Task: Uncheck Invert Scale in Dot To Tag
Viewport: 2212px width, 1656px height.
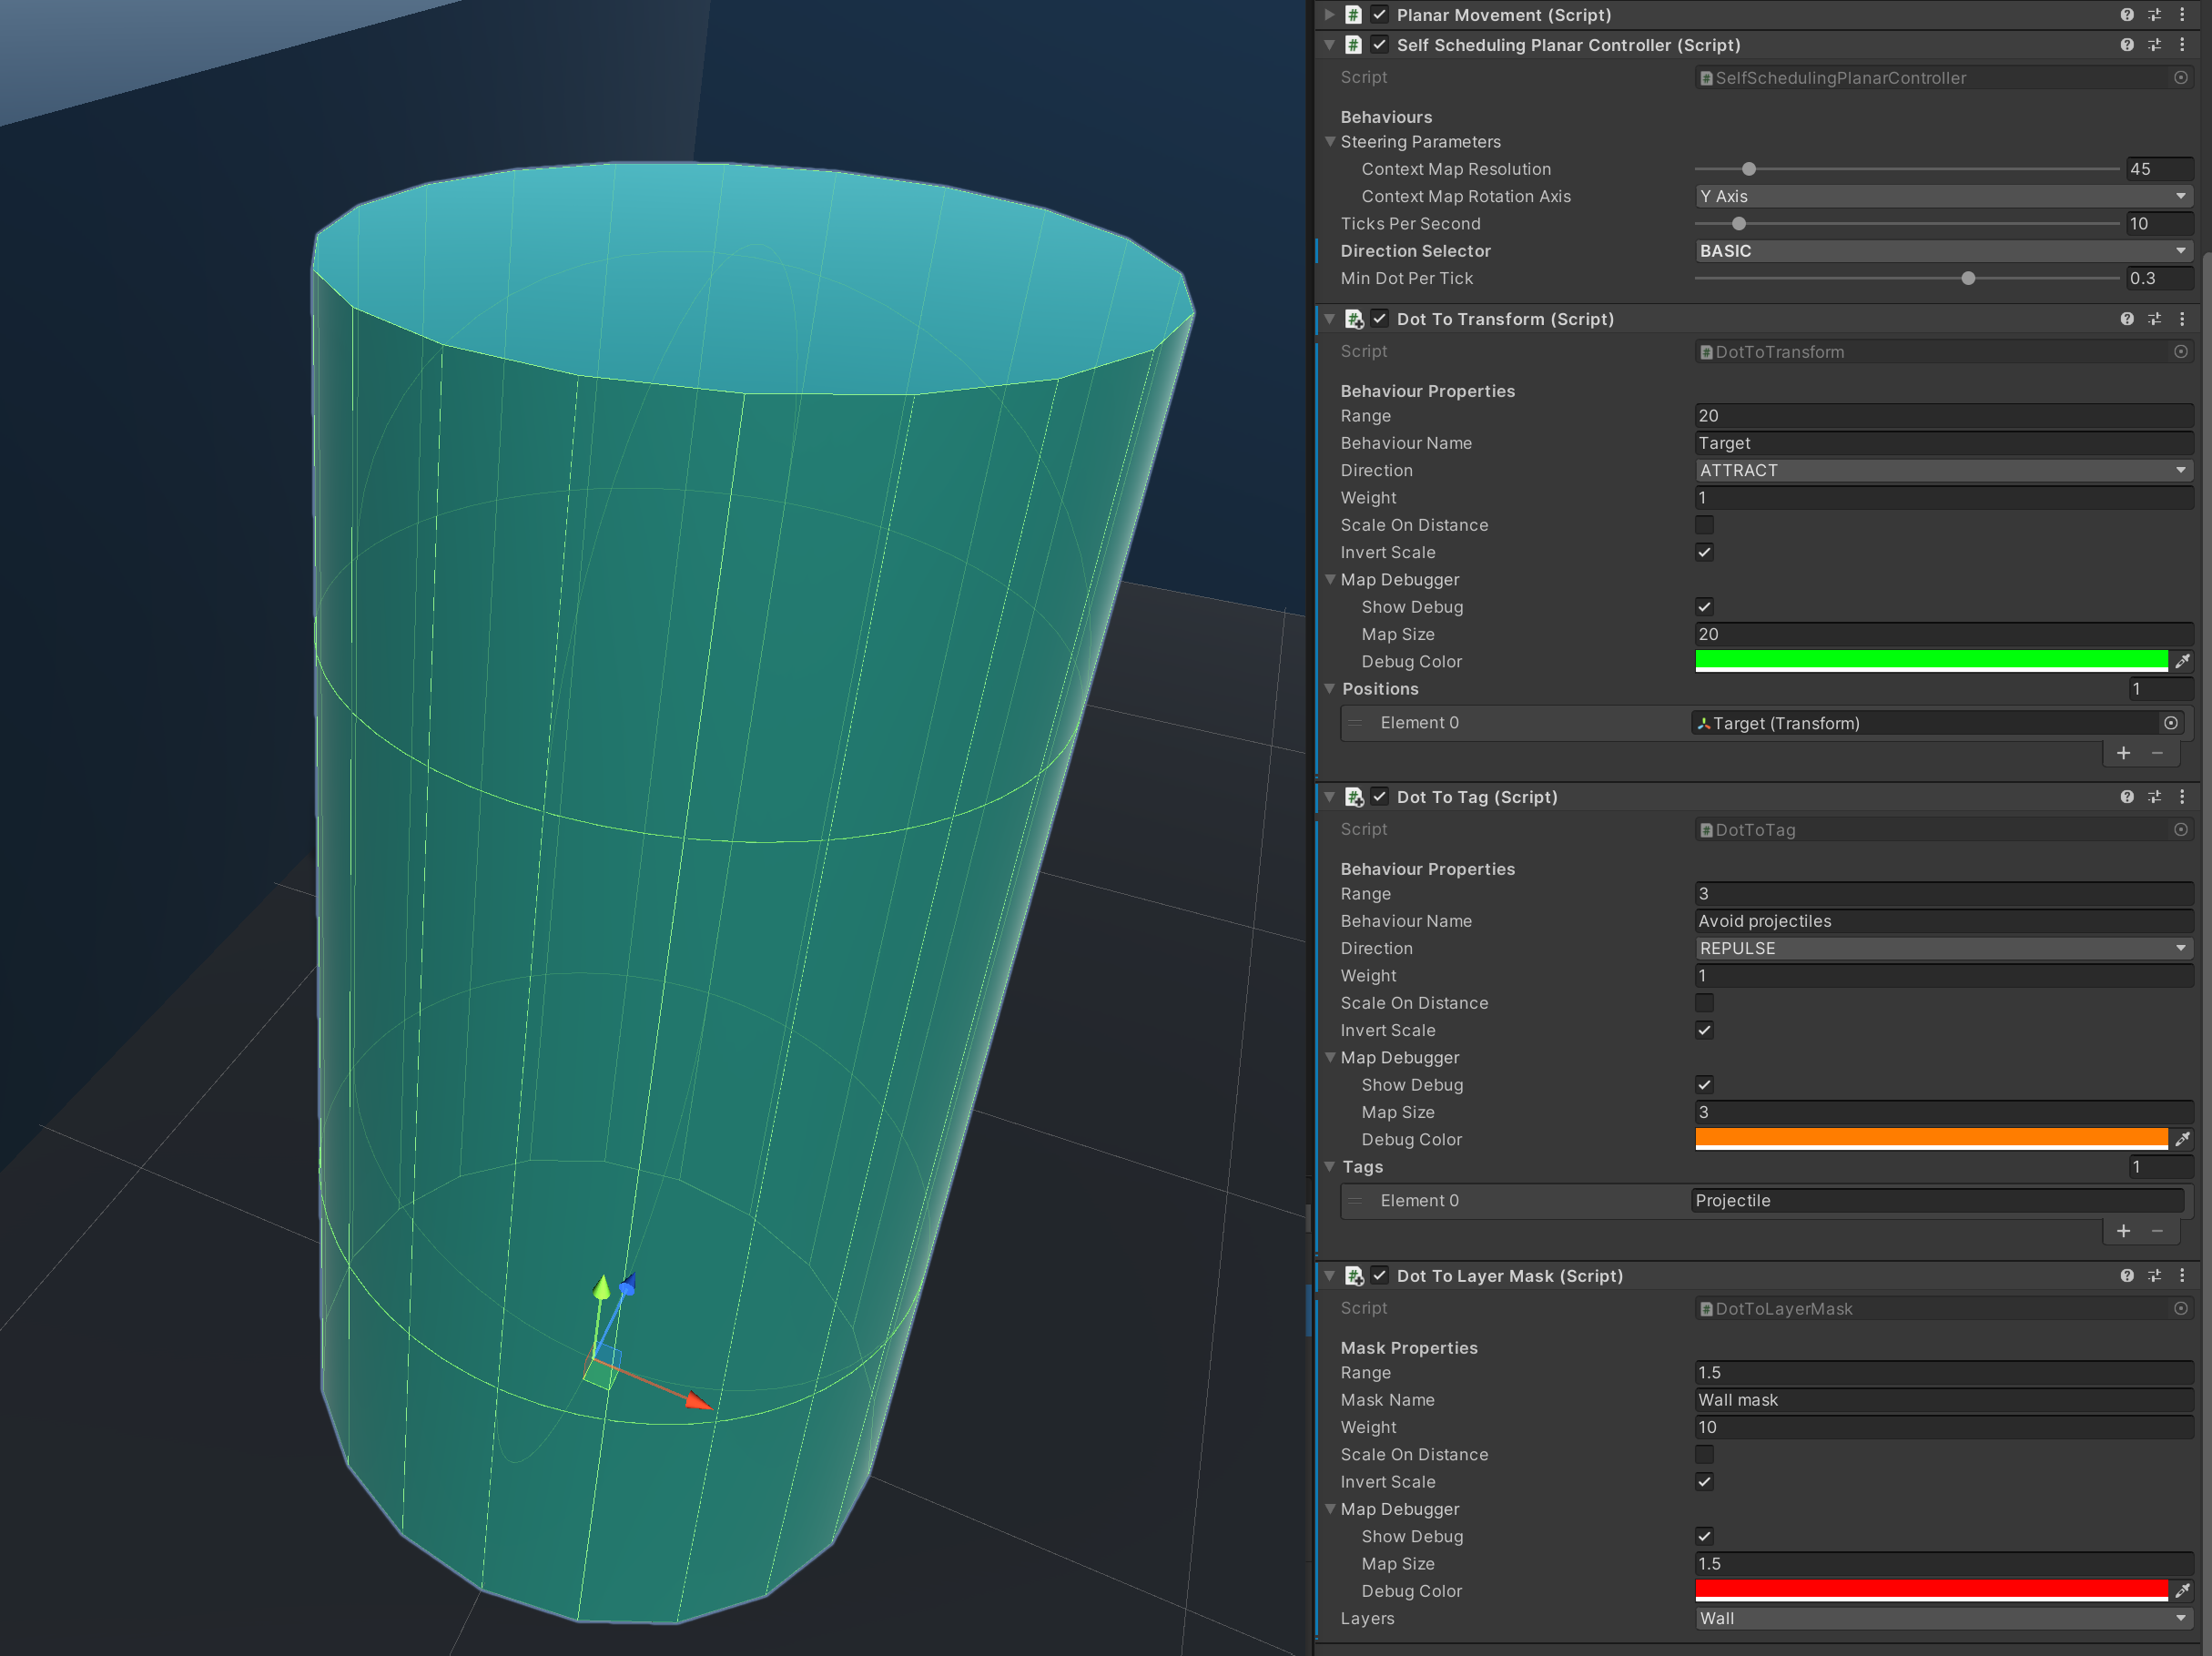Action: pos(1704,1030)
